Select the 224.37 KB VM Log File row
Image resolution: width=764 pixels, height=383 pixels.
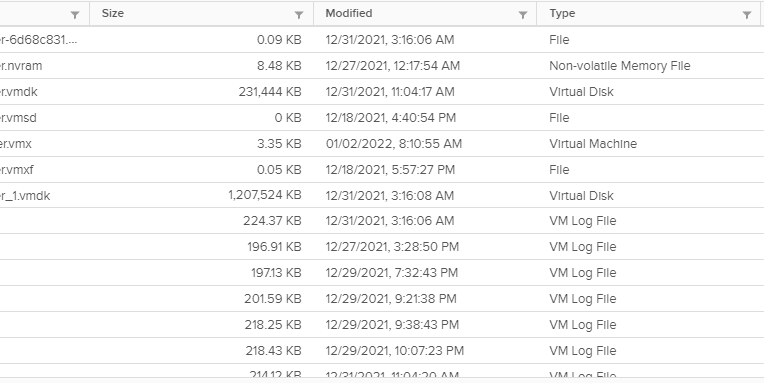click(x=382, y=221)
